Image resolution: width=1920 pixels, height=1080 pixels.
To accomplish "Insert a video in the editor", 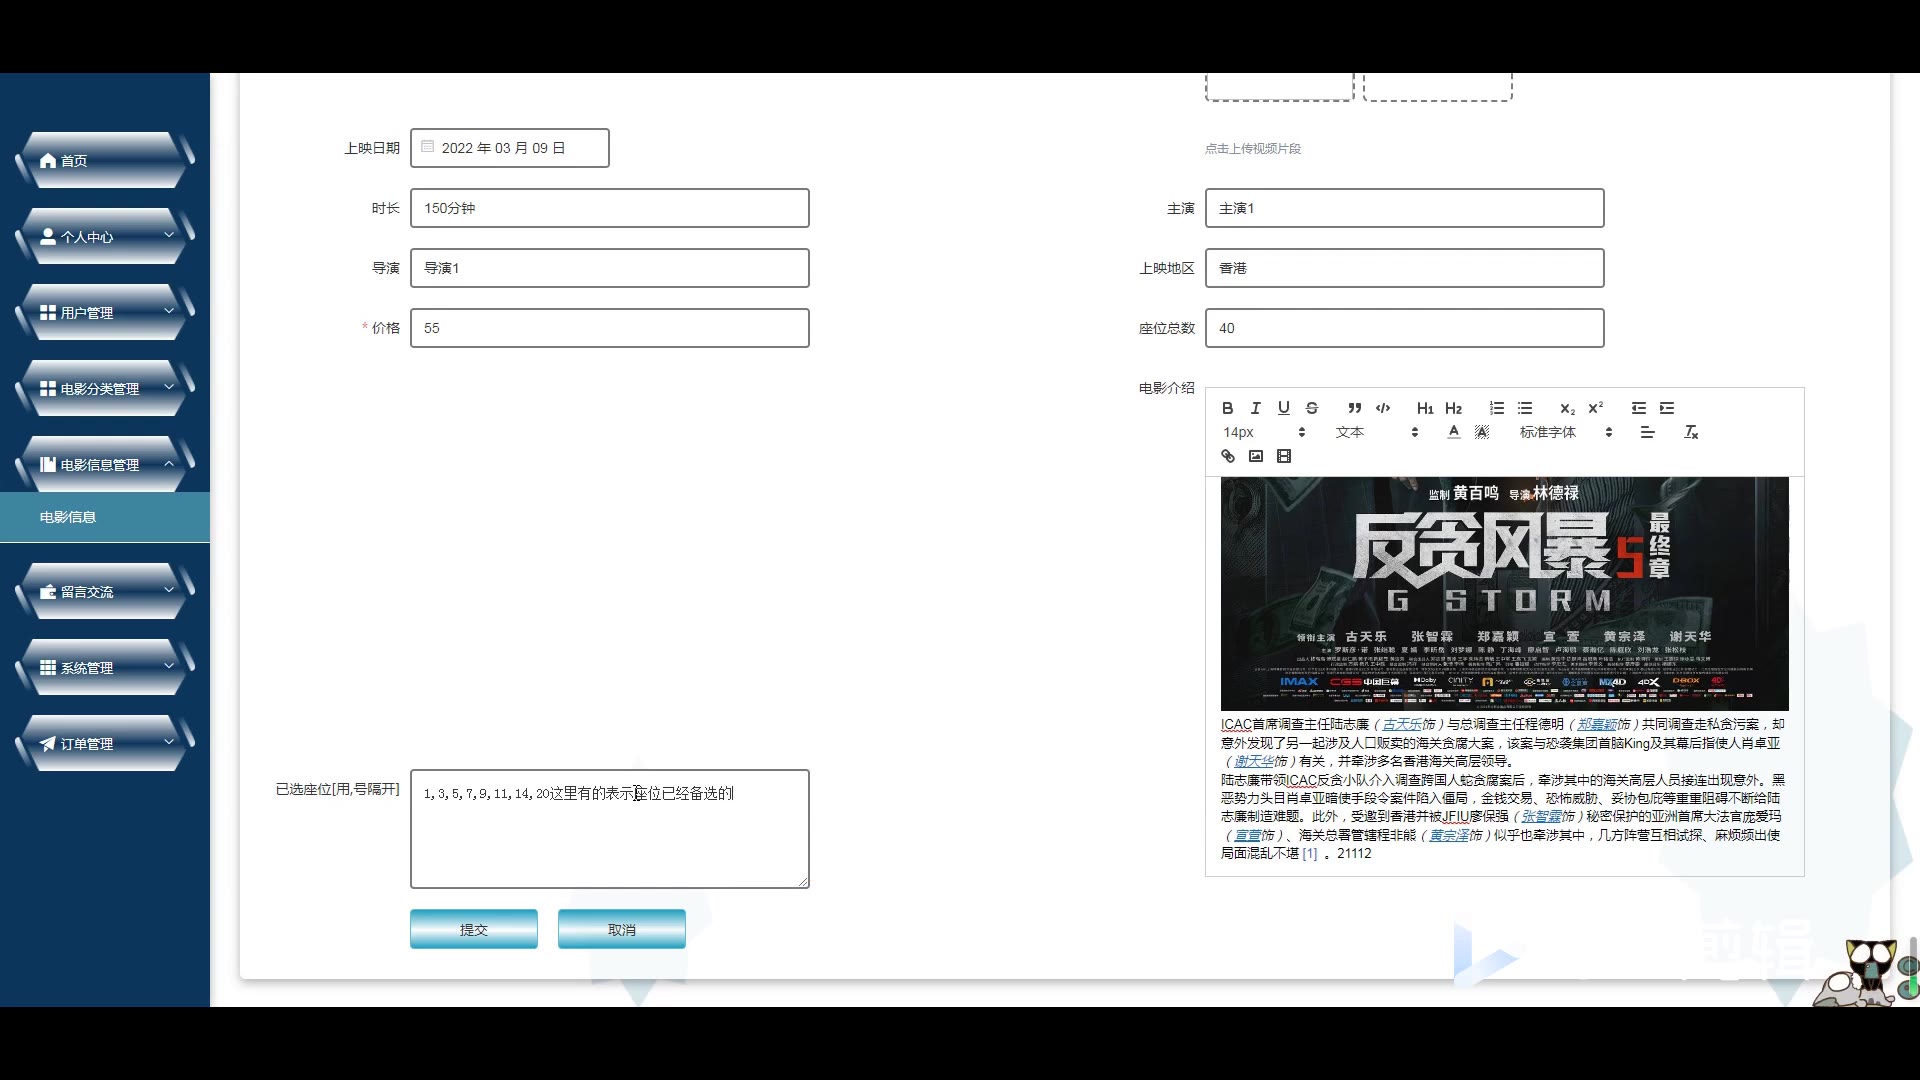I will coord(1284,456).
